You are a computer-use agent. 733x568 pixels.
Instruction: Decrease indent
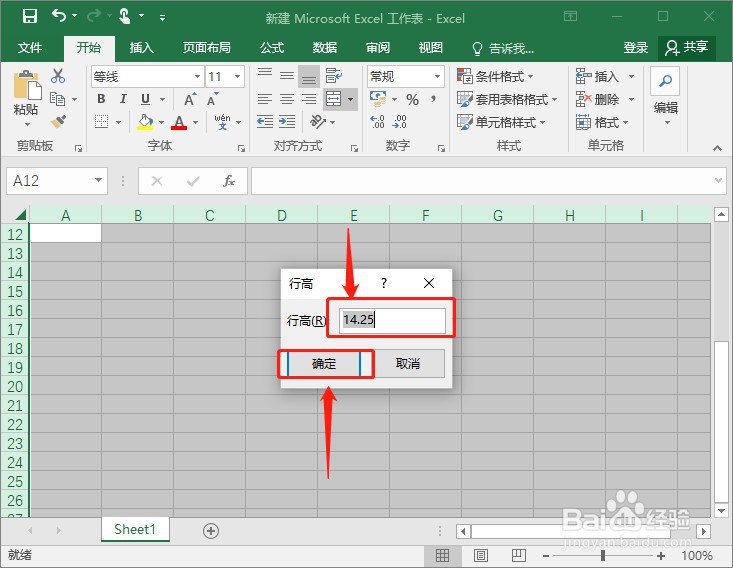coord(265,122)
